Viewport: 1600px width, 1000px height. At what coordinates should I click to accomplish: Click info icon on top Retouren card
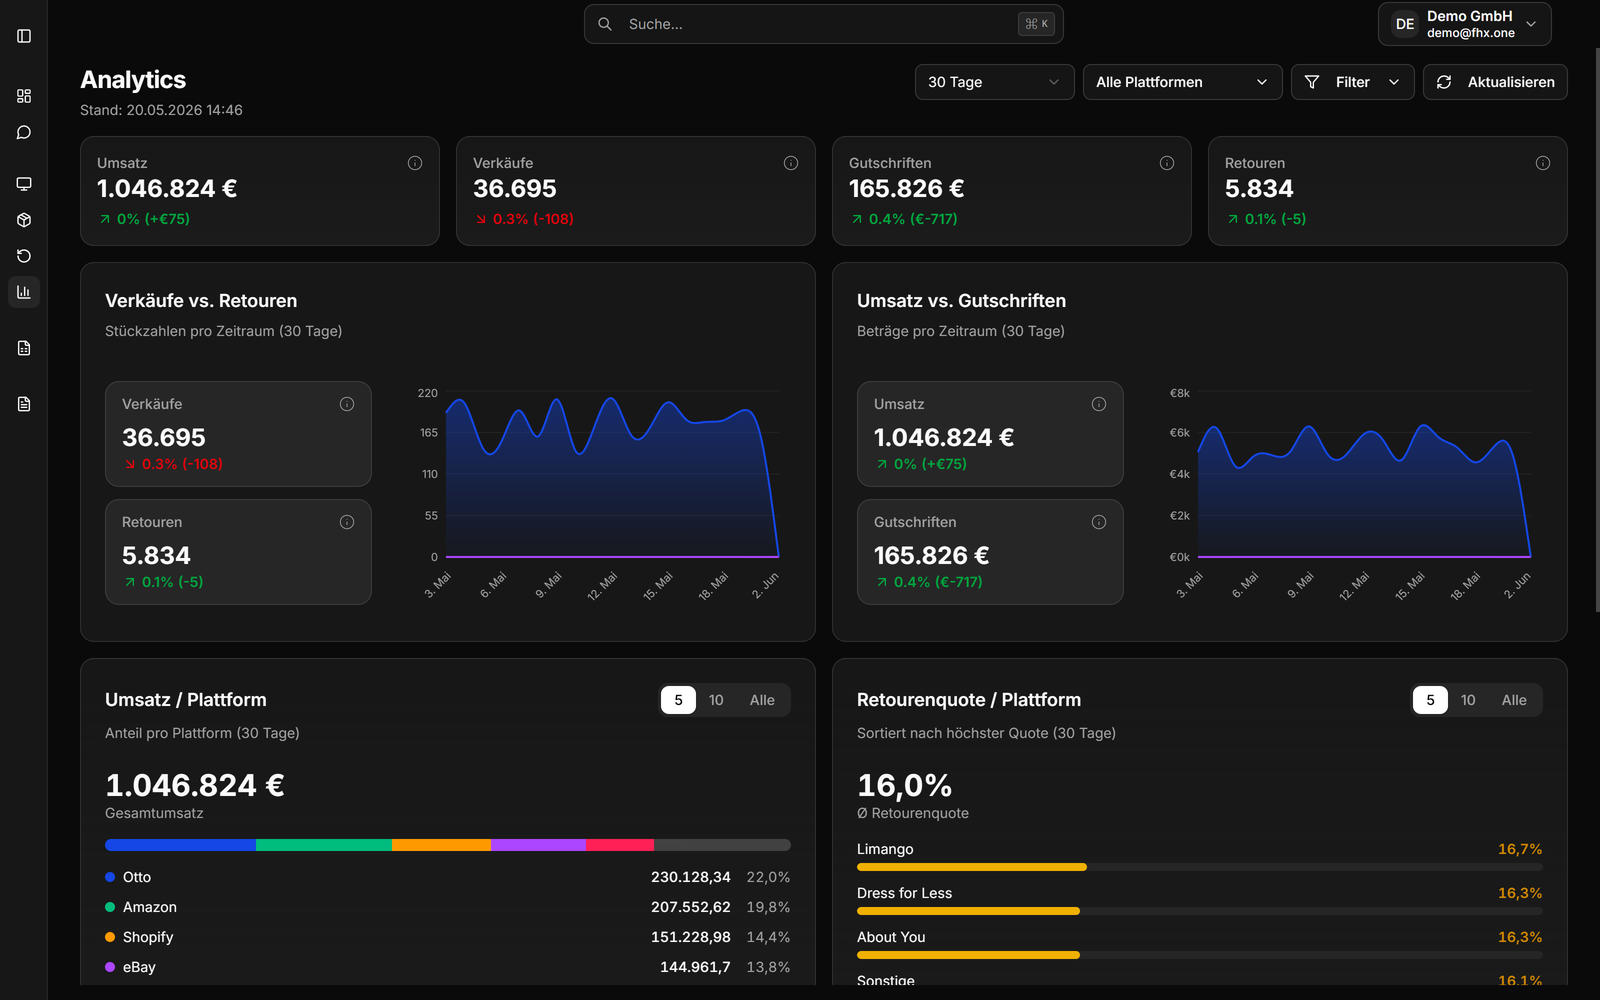(1543, 163)
